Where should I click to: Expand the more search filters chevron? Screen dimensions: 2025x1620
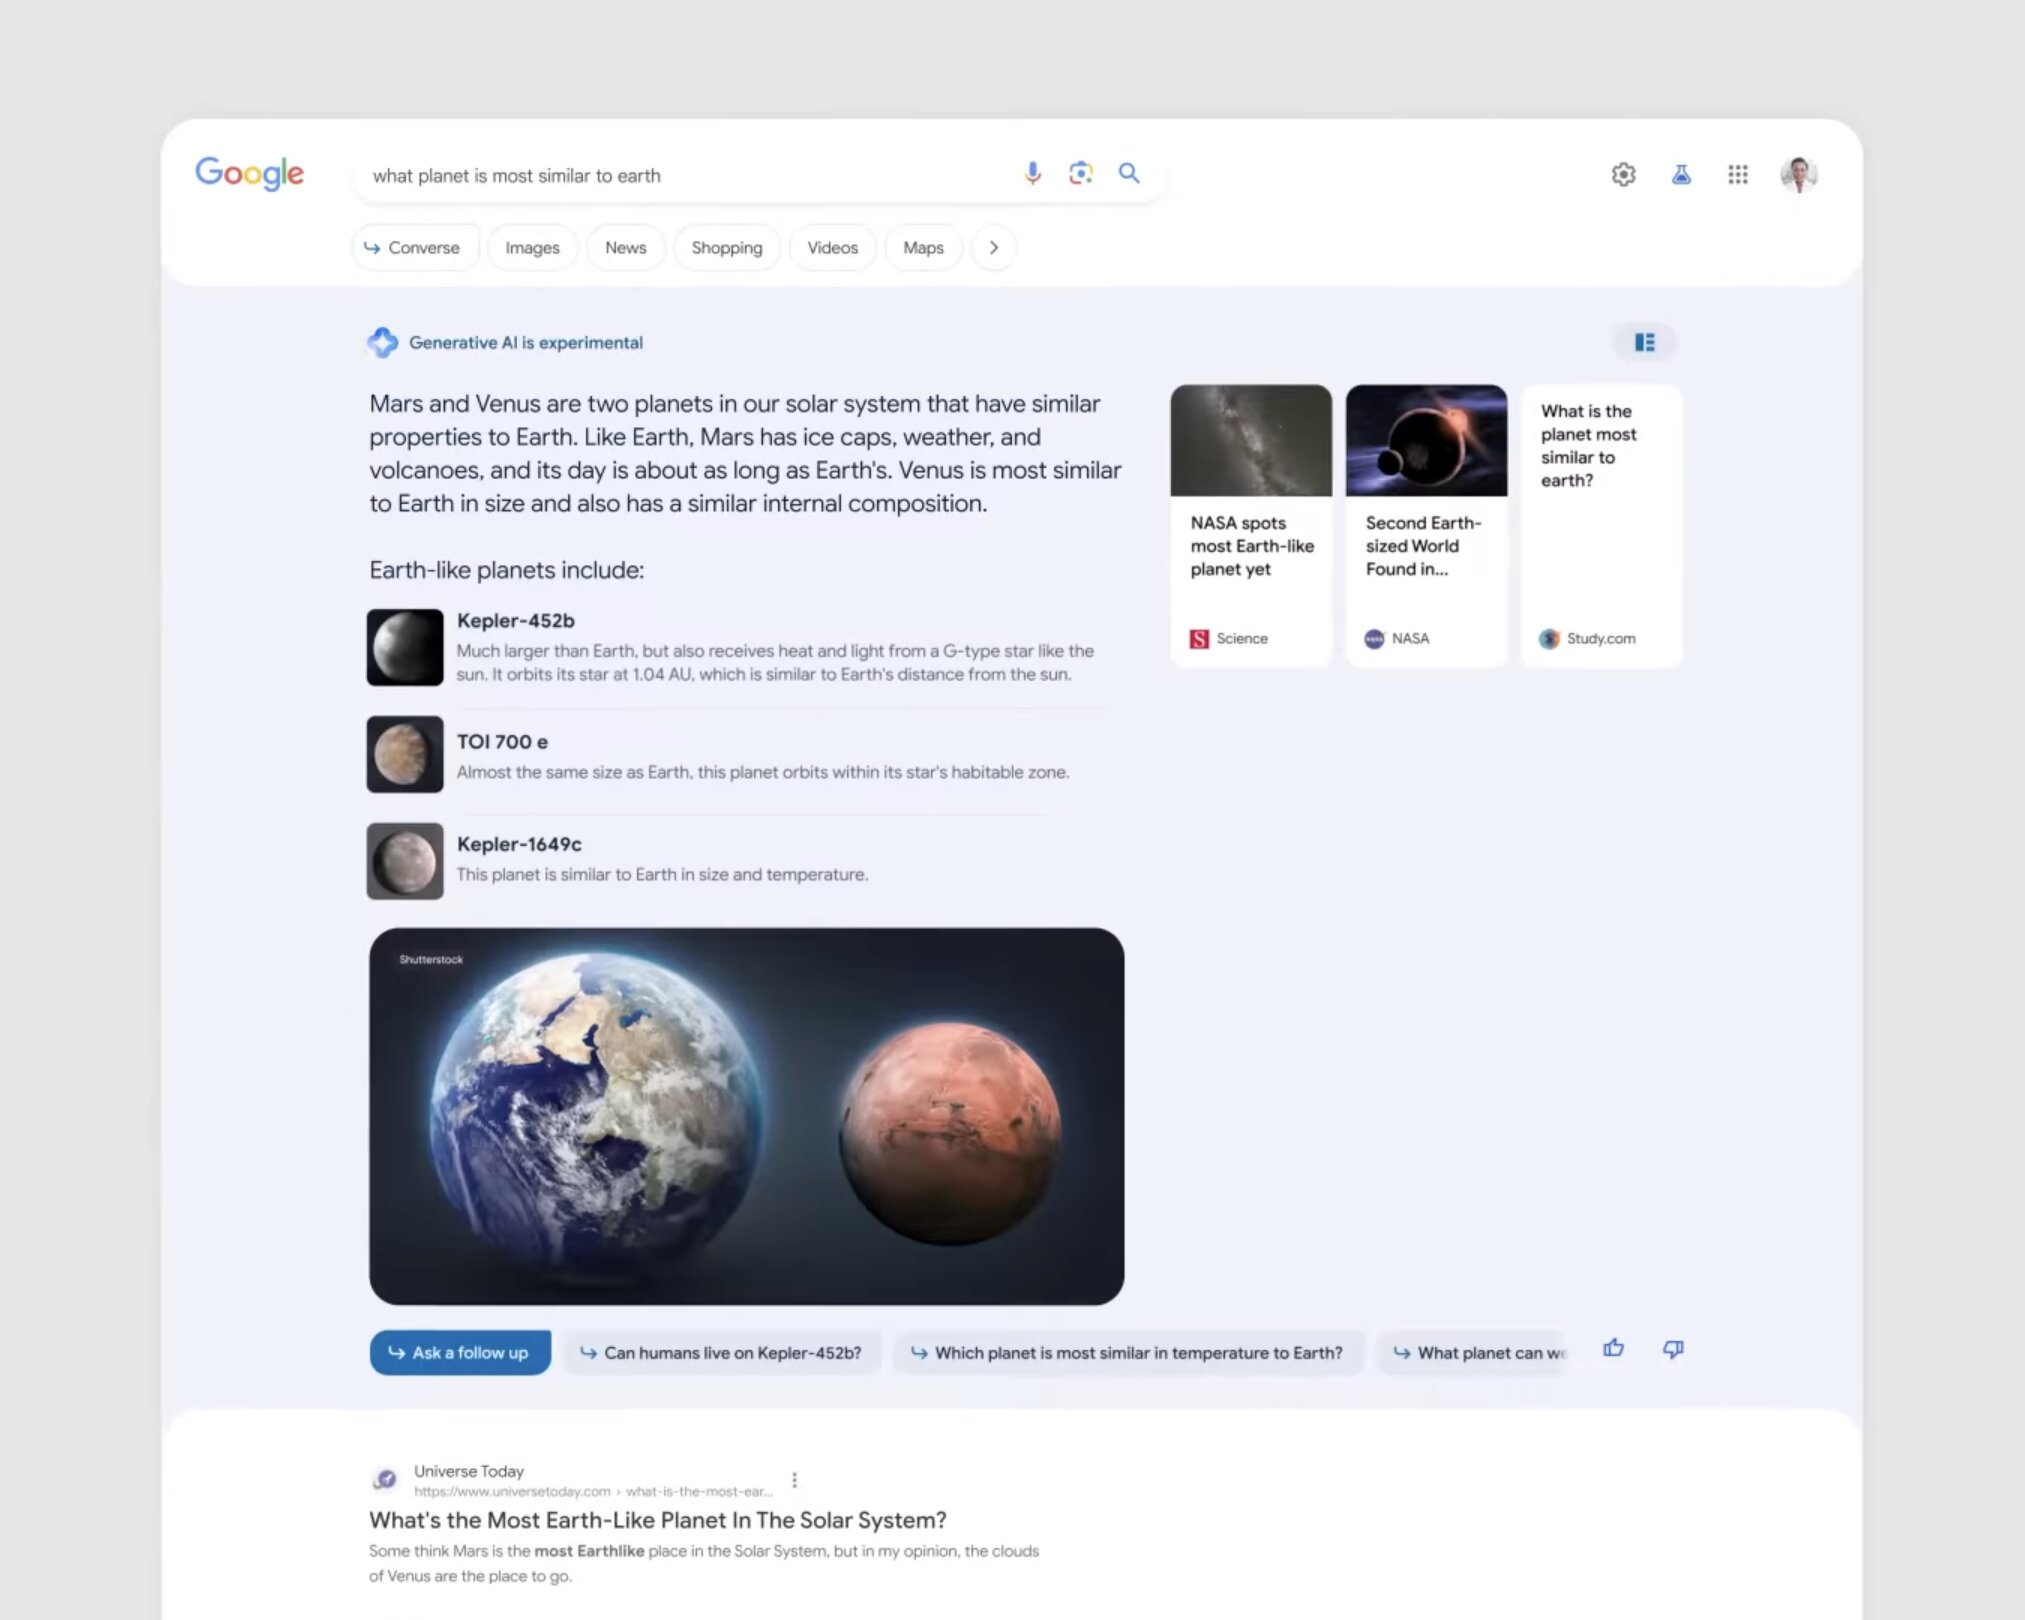point(993,246)
